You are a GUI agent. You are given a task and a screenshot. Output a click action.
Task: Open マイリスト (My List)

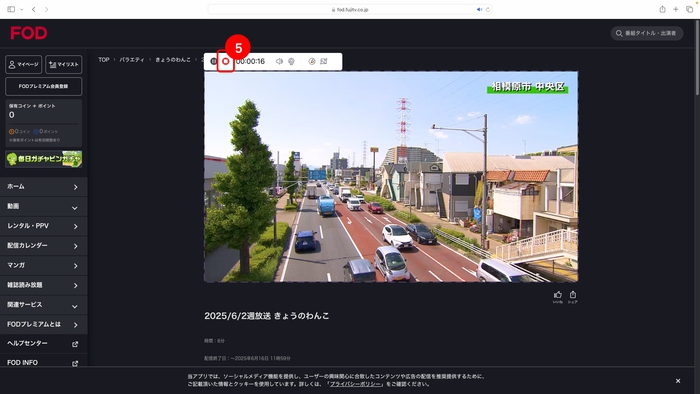[x=63, y=64]
